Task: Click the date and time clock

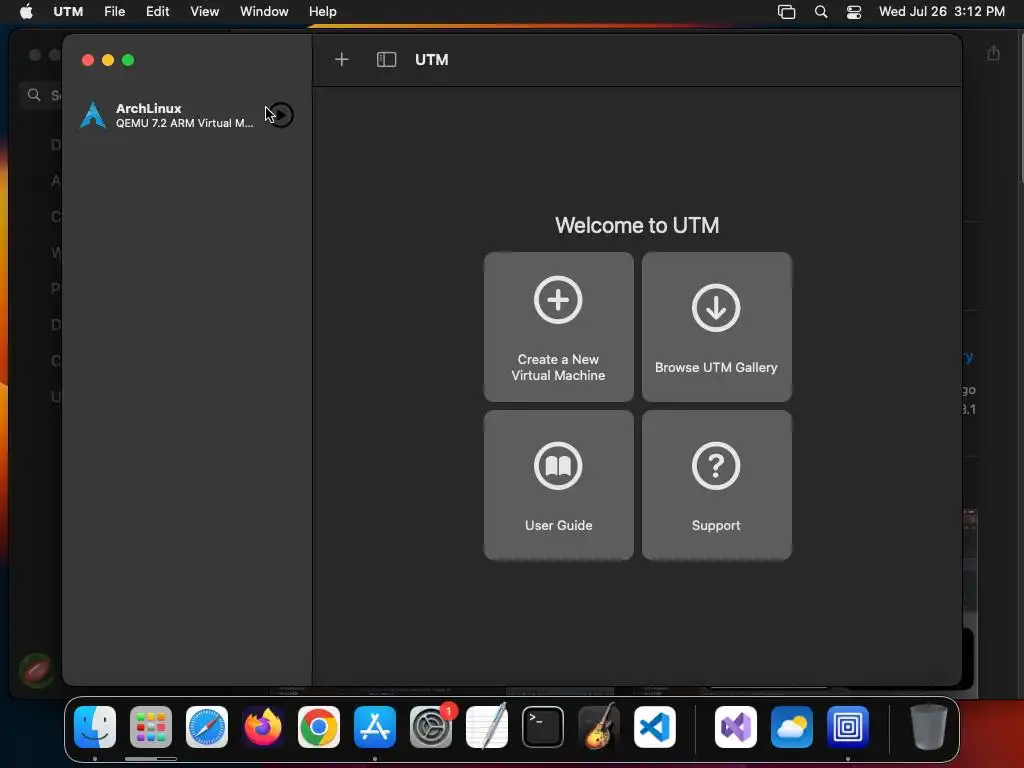Action: (942, 11)
